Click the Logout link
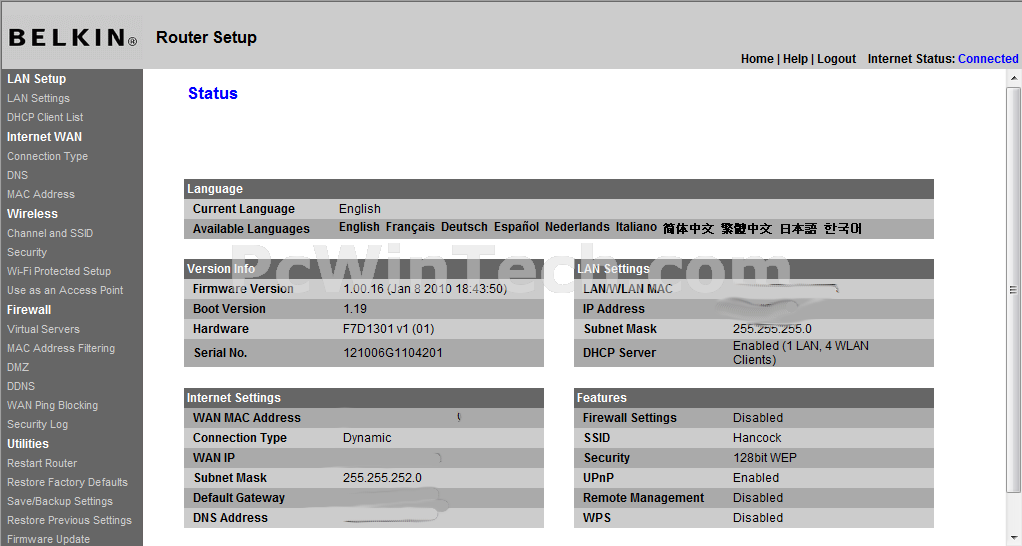The width and height of the screenshot is (1022, 546). 836,59
